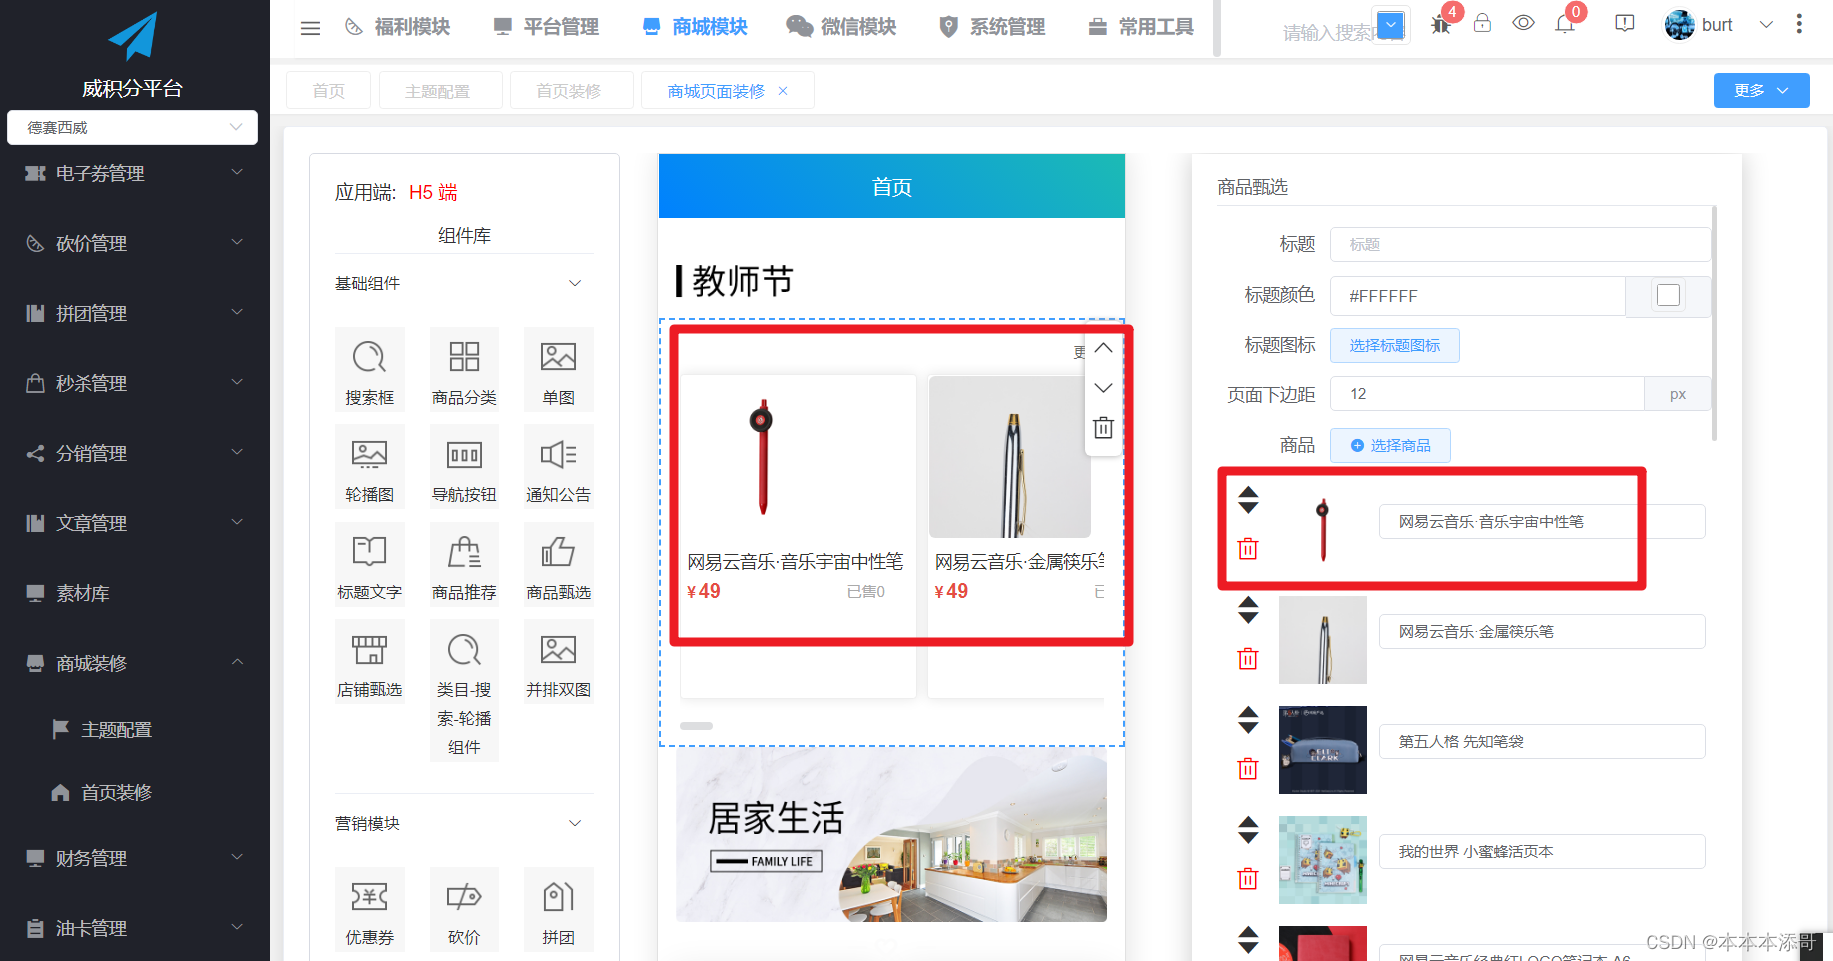Add the 并排双图 double image component
The width and height of the screenshot is (1833, 961).
[x=558, y=661]
